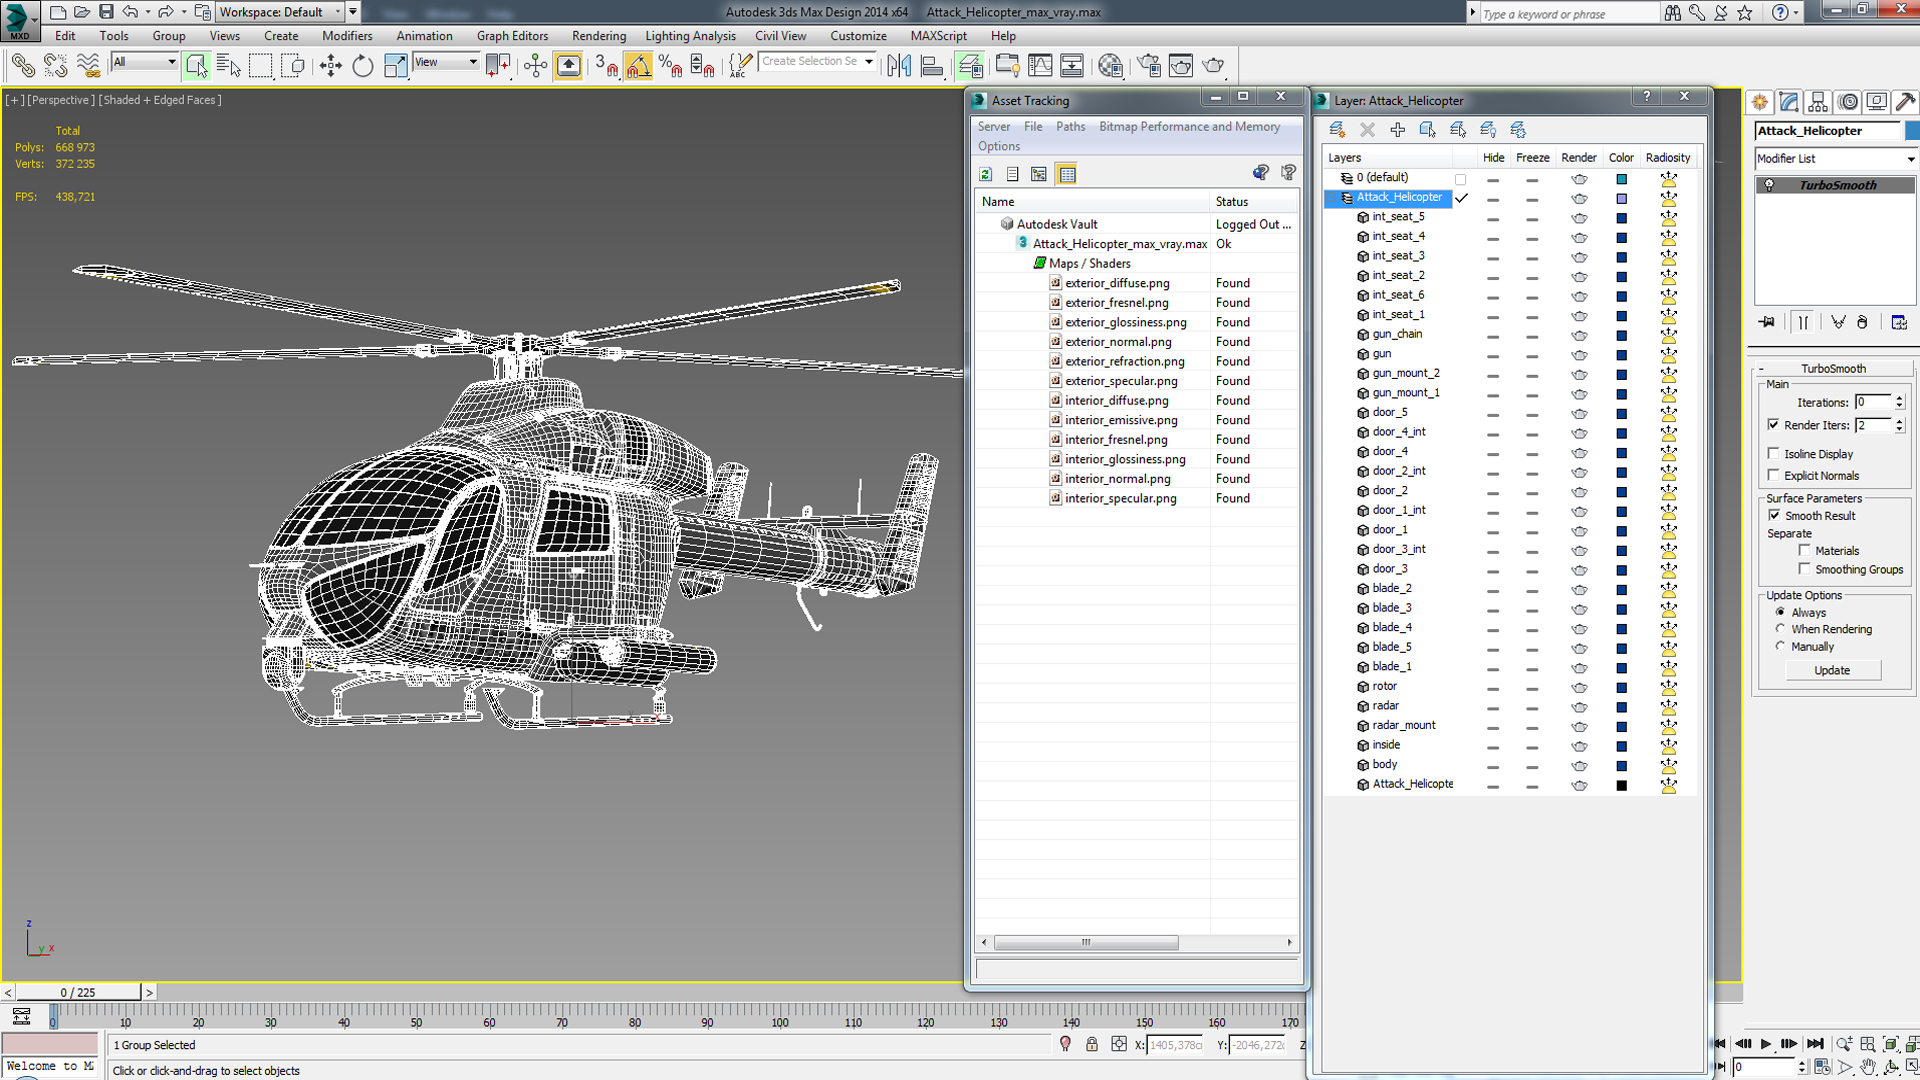
Task: Click Play Animation button
Action: (1766, 1044)
